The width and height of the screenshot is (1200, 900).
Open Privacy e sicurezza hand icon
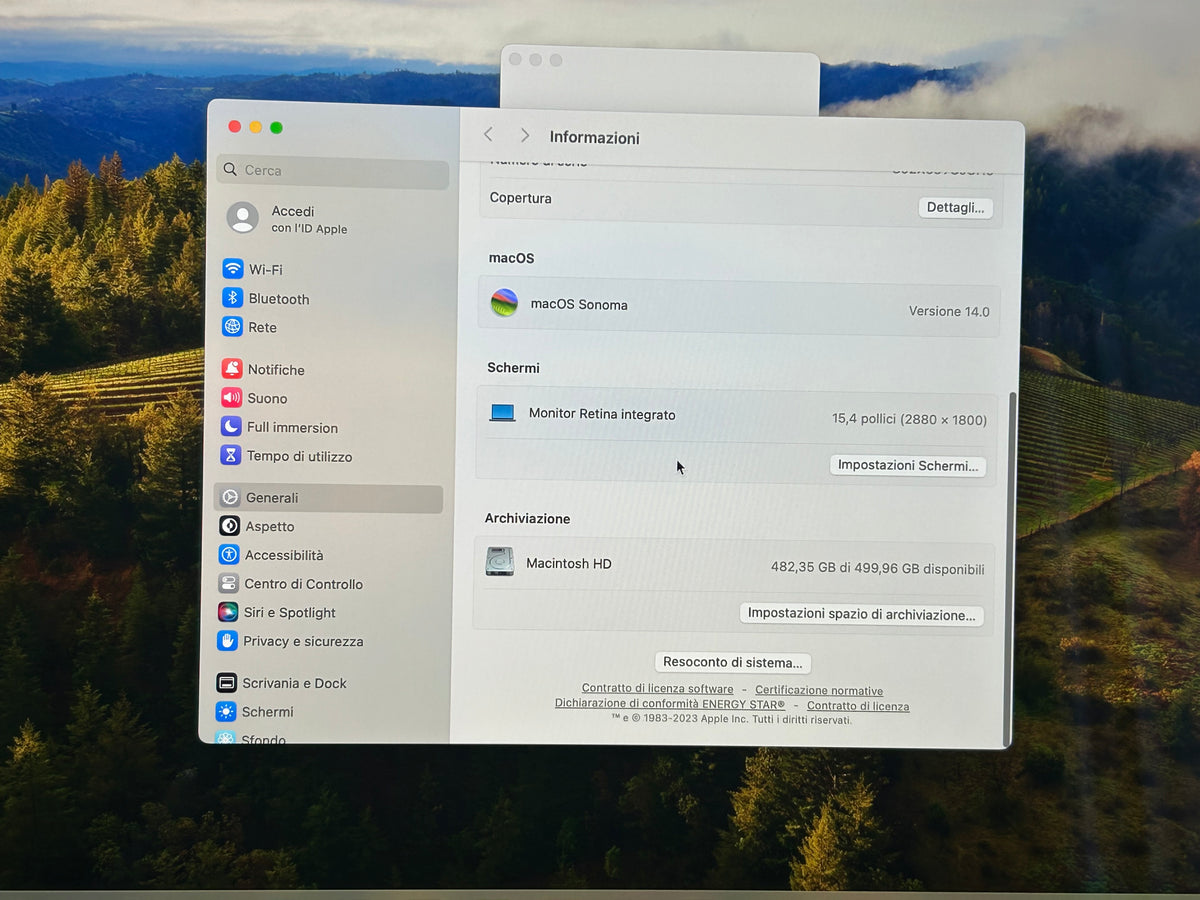coord(227,641)
